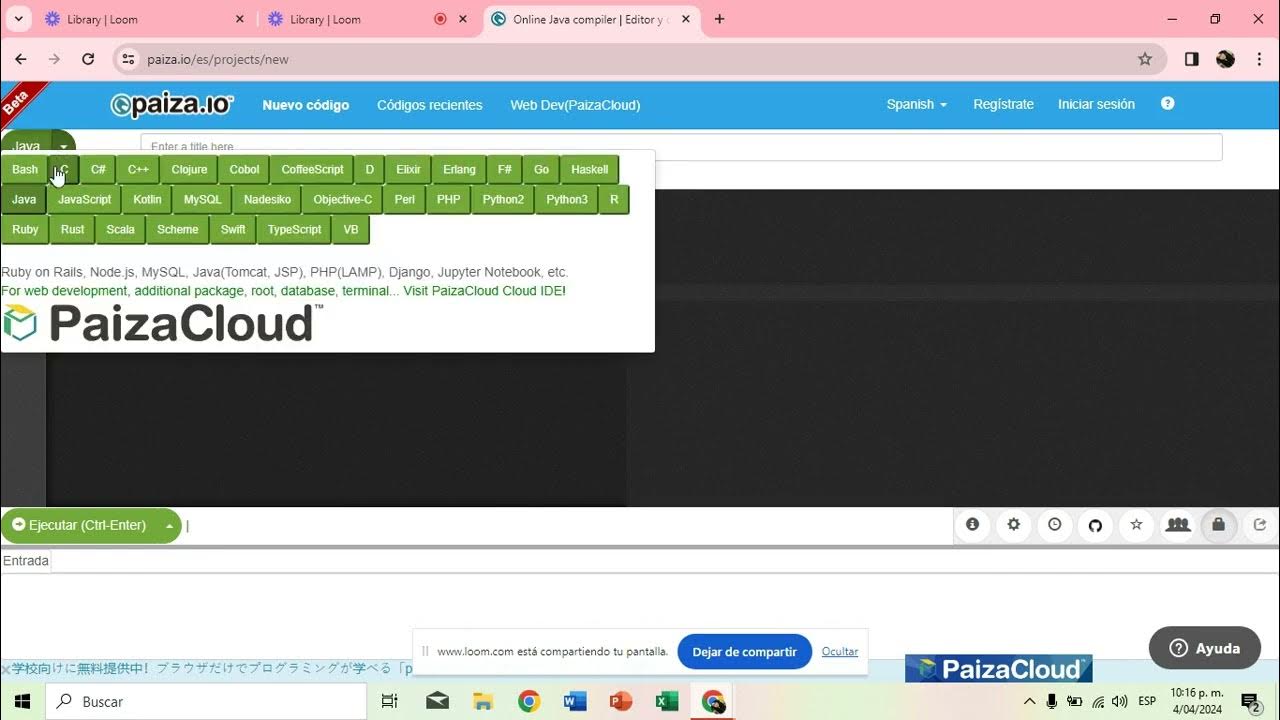The width and height of the screenshot is (1280, 720).
Task: Click the clock scheduling icon
Action: [1055, 525]
